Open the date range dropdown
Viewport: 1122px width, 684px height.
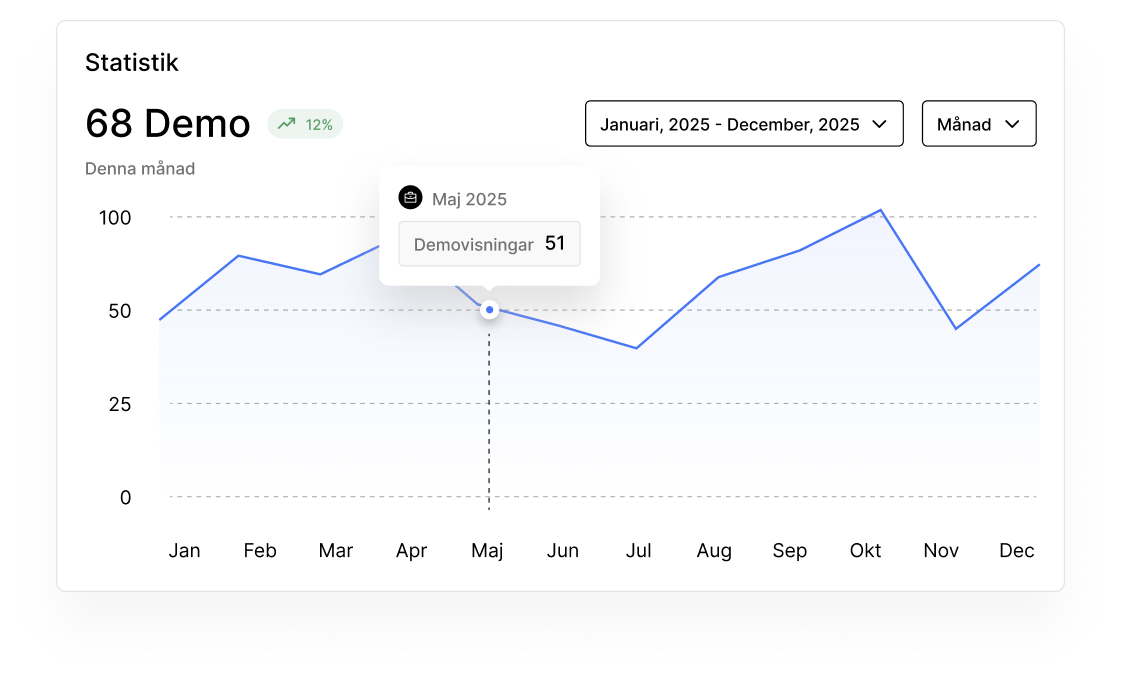tap(743, 124)
